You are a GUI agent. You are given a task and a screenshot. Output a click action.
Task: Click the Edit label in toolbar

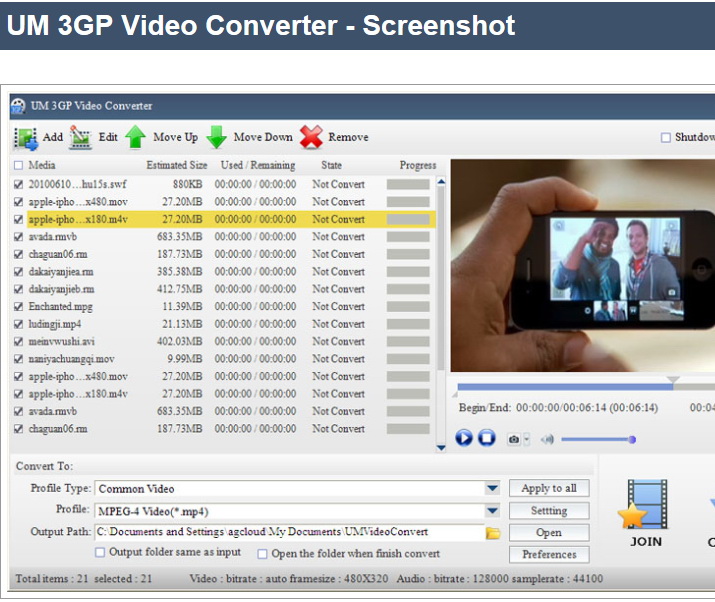point(108,137)
